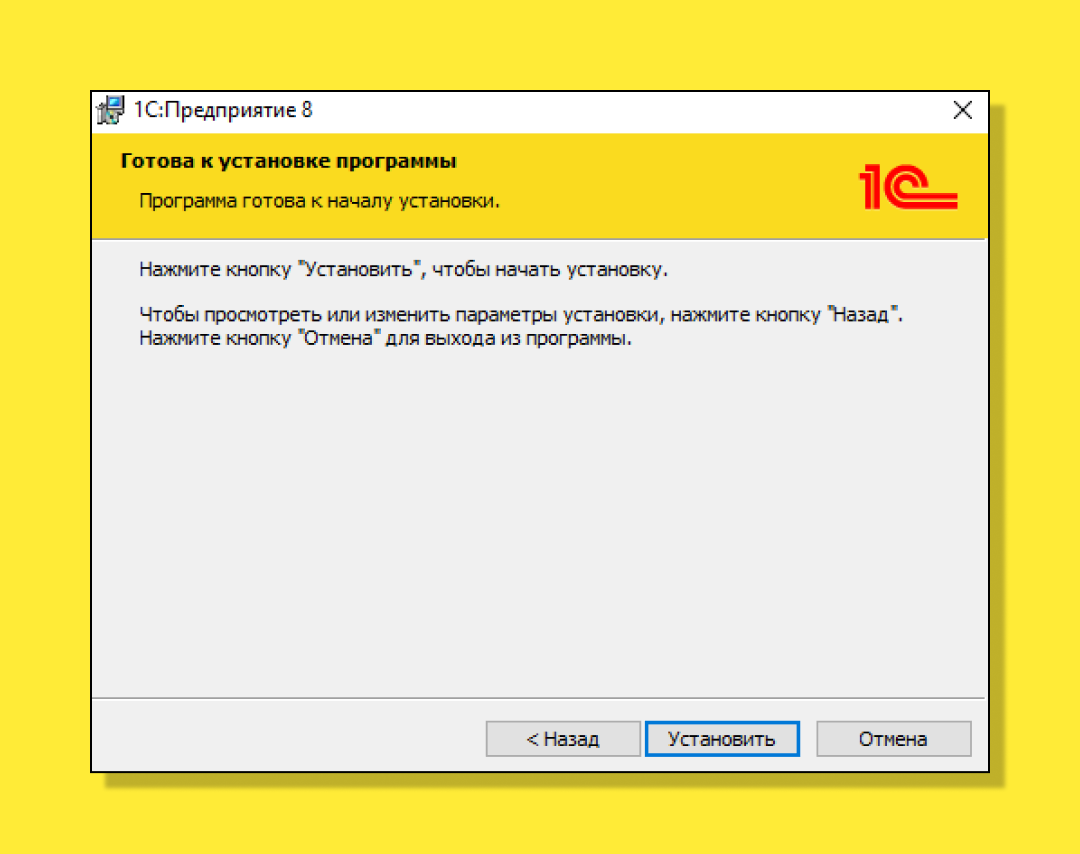The image size is (1080, 854).
Task: Click the quoted word "Отмена" in instructions
Action: (x=339, y=338)
